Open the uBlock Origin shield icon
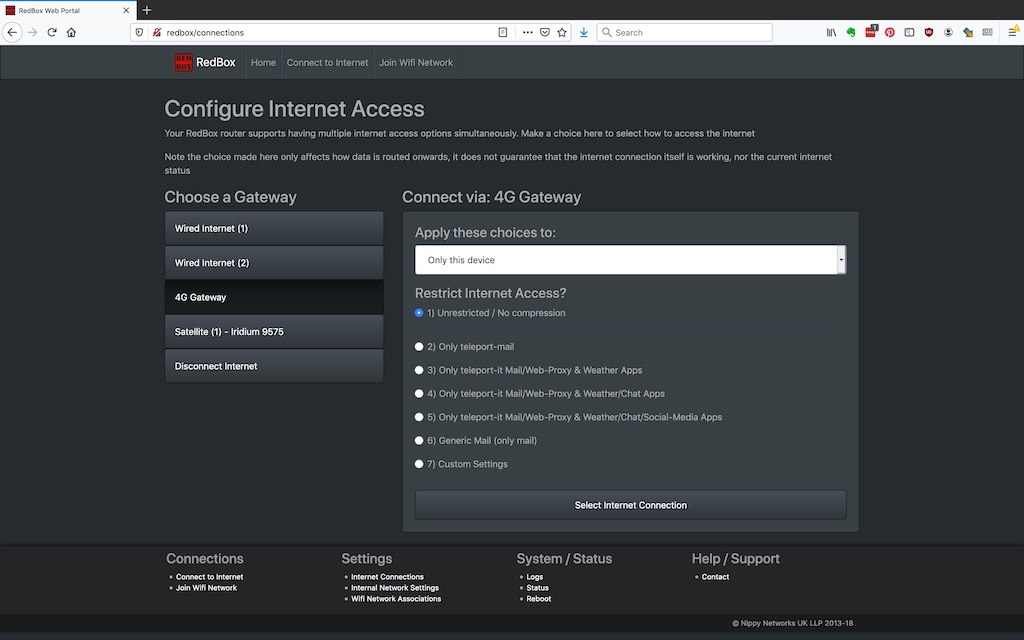 pos(929,32)
